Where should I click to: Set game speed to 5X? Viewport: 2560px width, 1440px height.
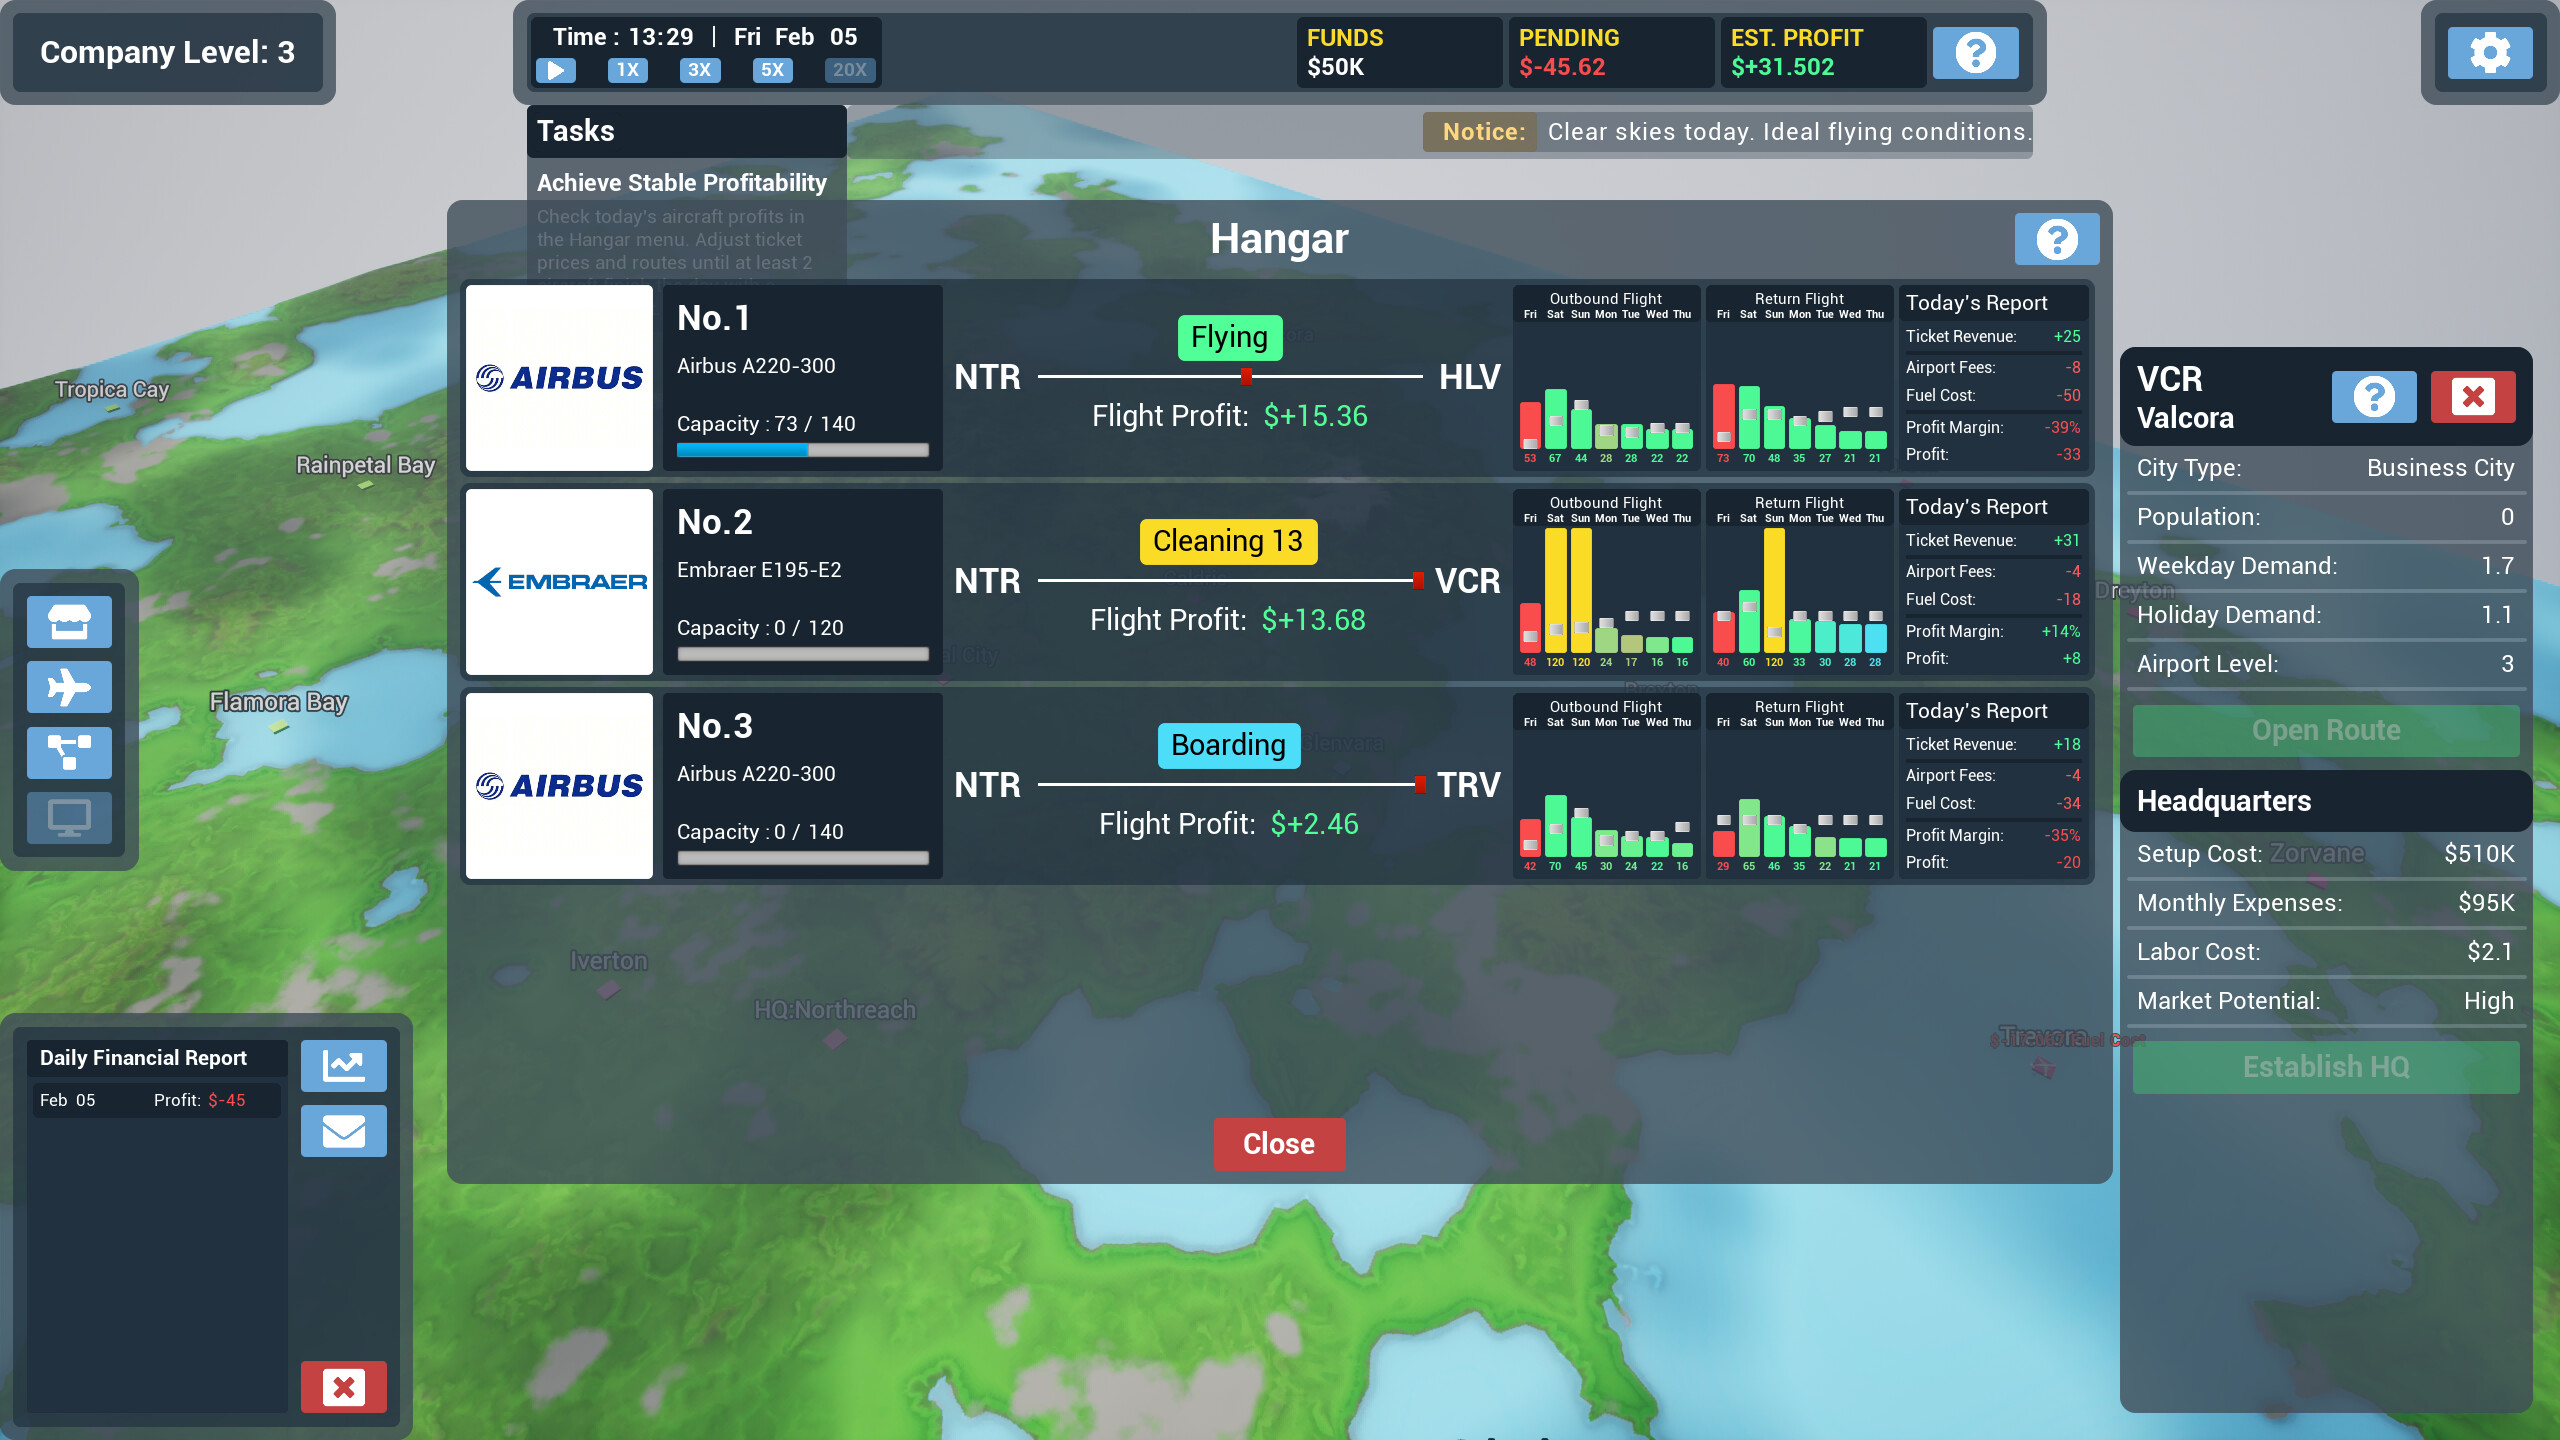[x=772, y=70]
